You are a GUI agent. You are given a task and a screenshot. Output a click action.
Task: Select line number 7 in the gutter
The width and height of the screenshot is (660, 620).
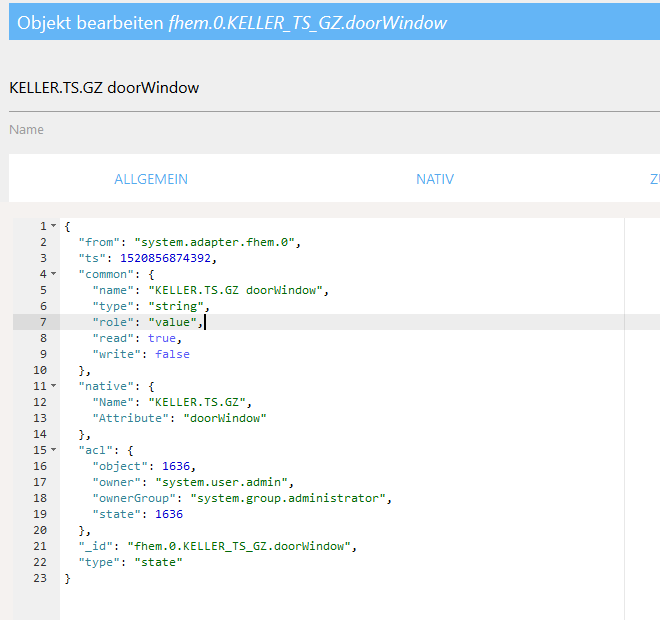tap(43, 322)
